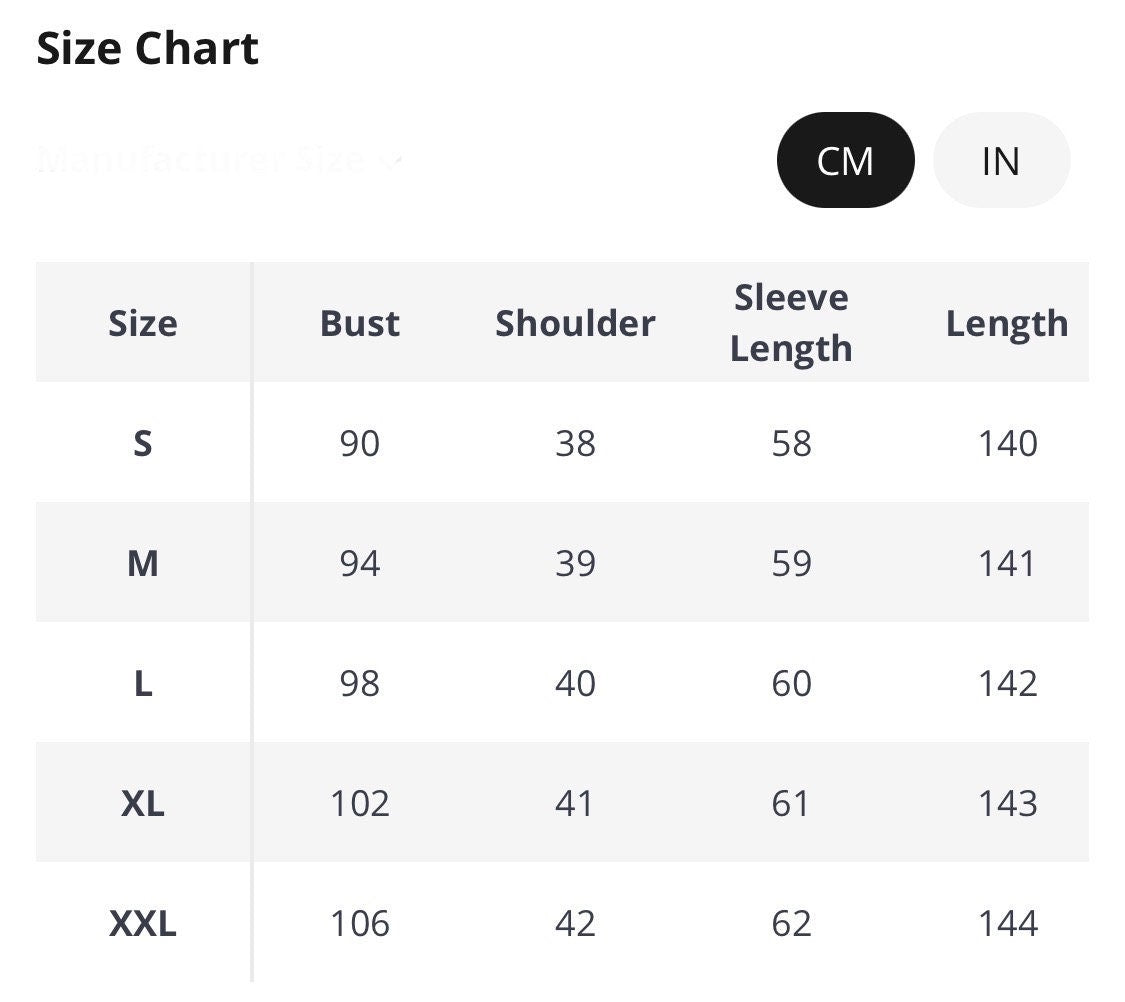
Task: Click the sleeve length value 60 for L
Action: [791, 683]
